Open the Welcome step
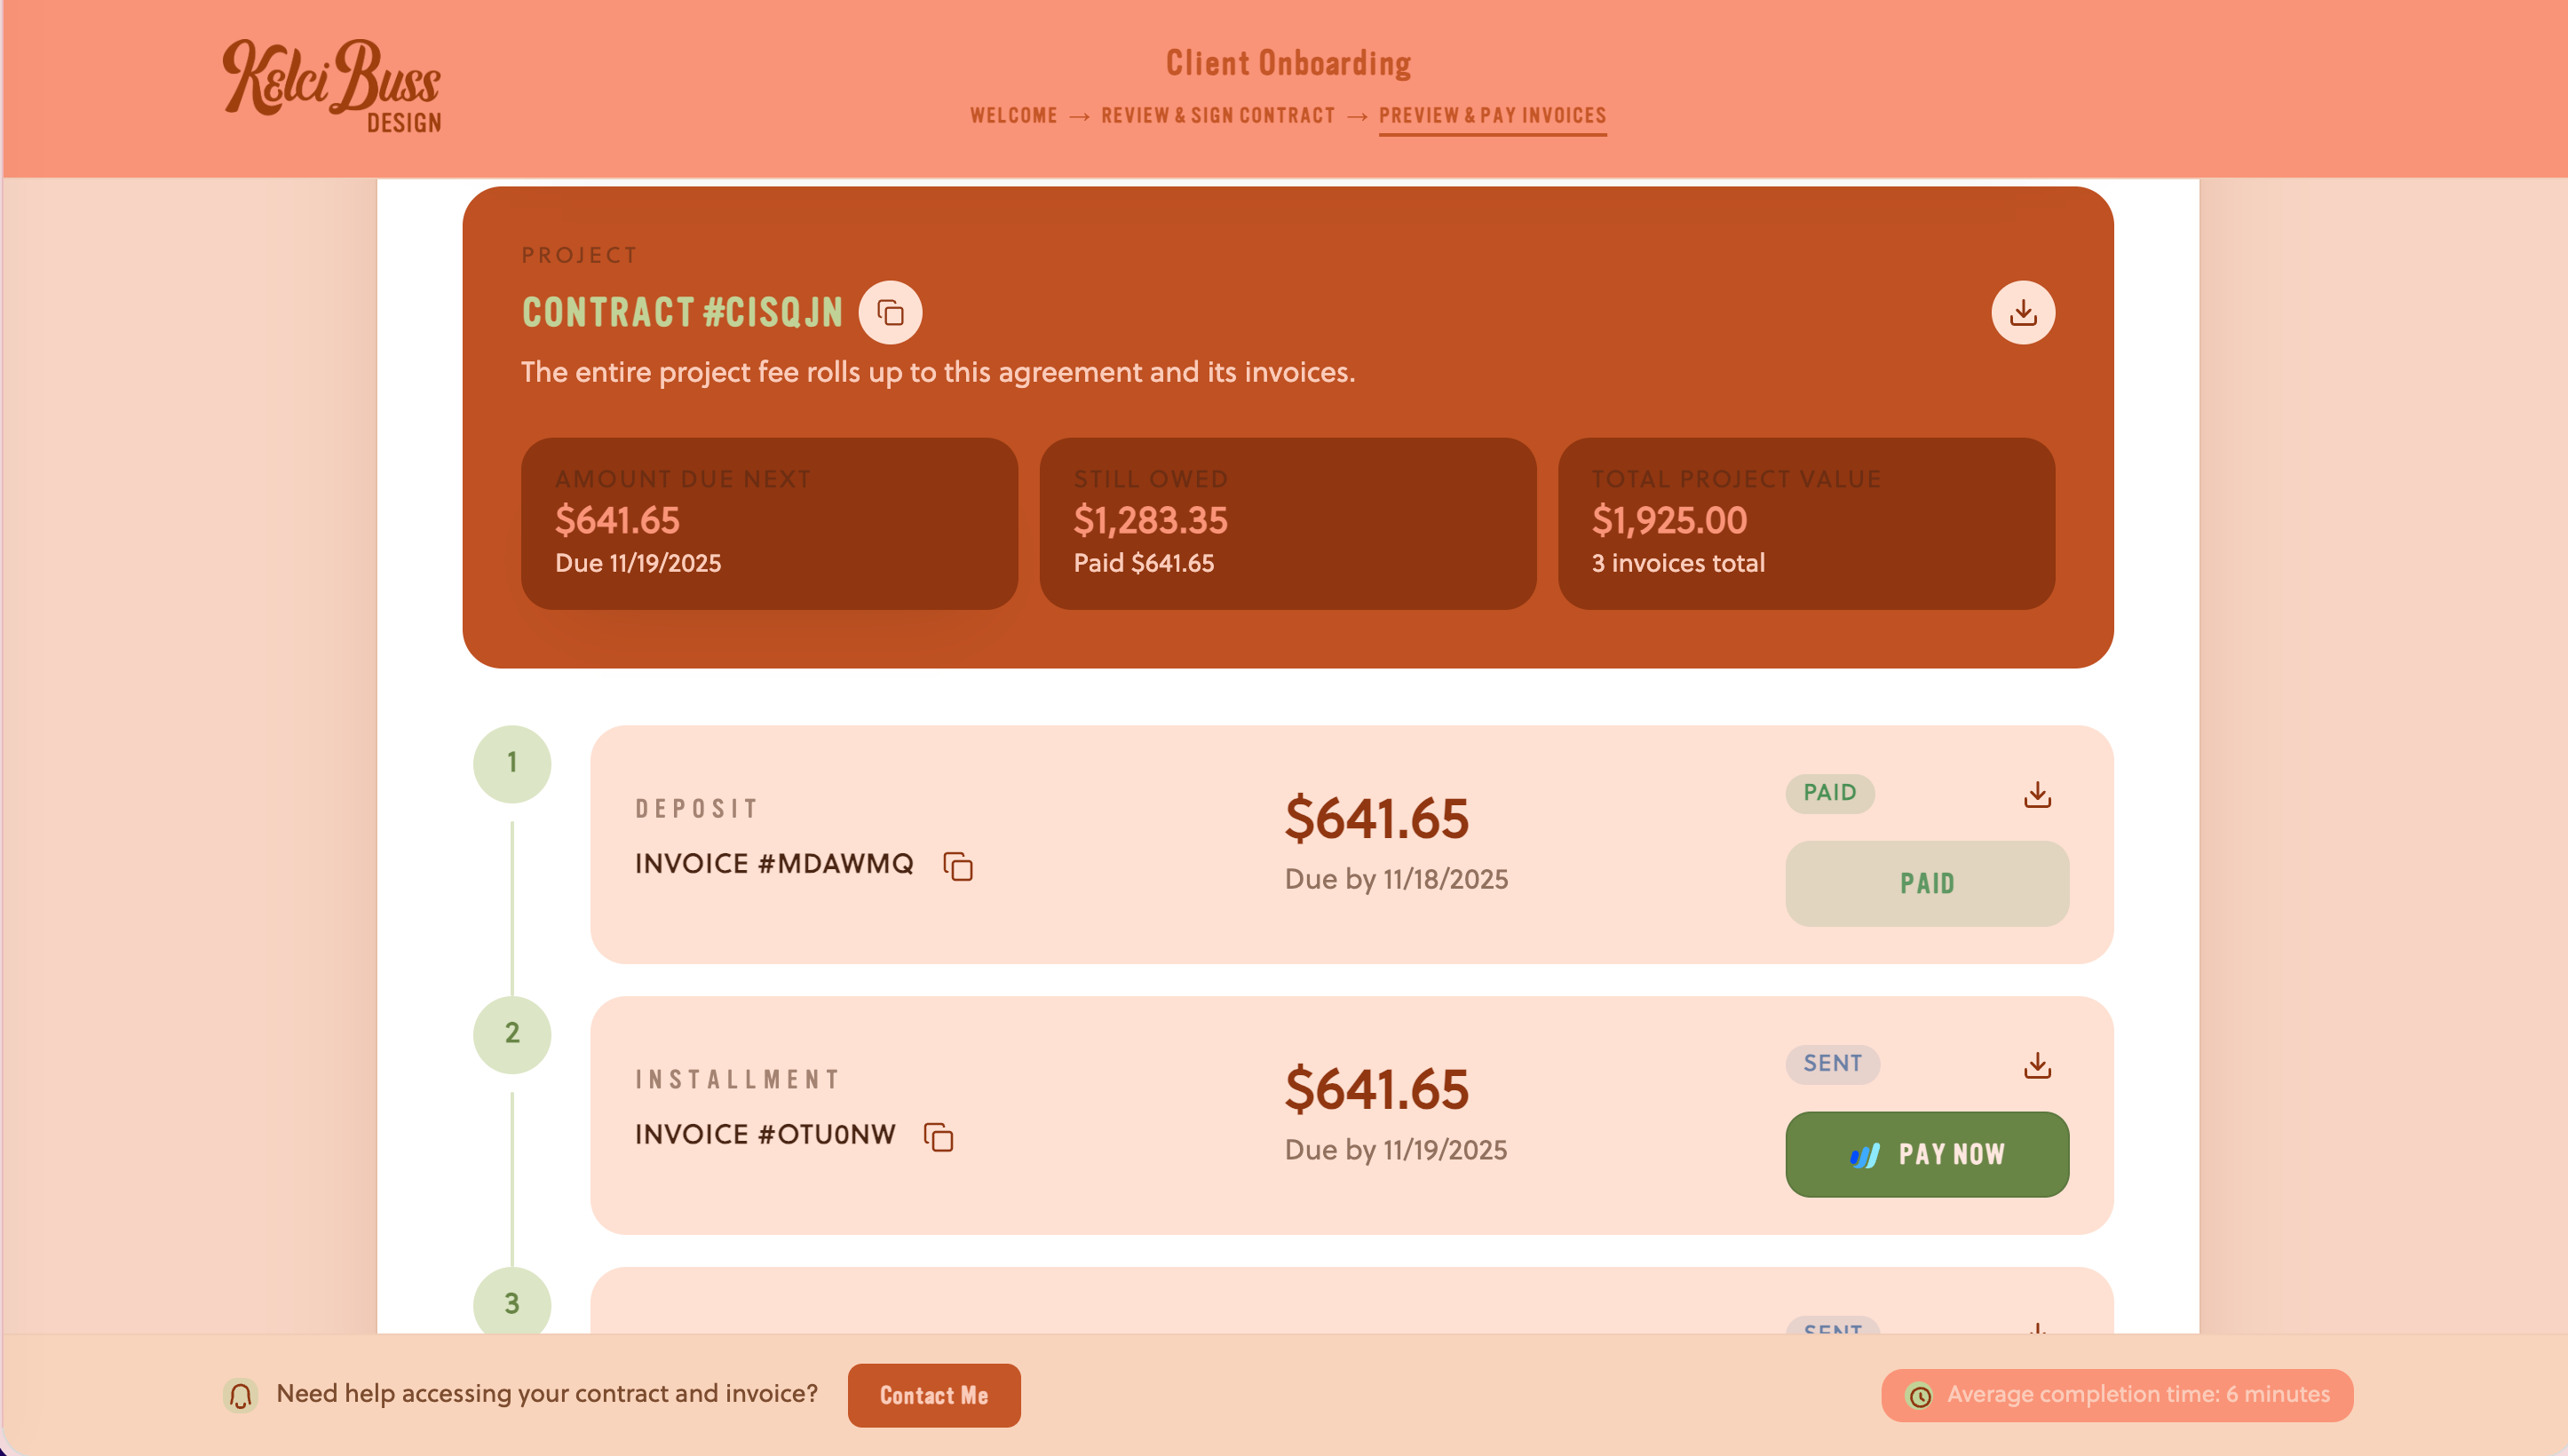Image resolution: width=2568 pixels, height=1456 pixels. pos(1013,115)
